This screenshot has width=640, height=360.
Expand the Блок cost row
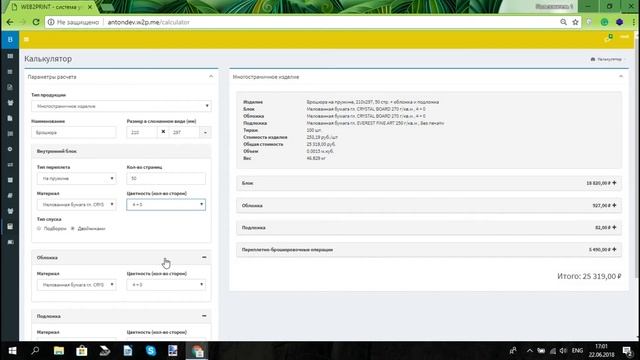point(429,183)
